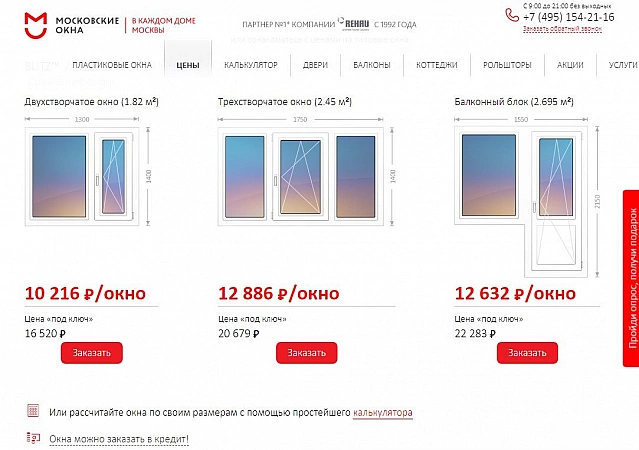Follow the калькулятора link
Image resolution: width=639 pixels, height=450 pixels.
tap(382, 412)
